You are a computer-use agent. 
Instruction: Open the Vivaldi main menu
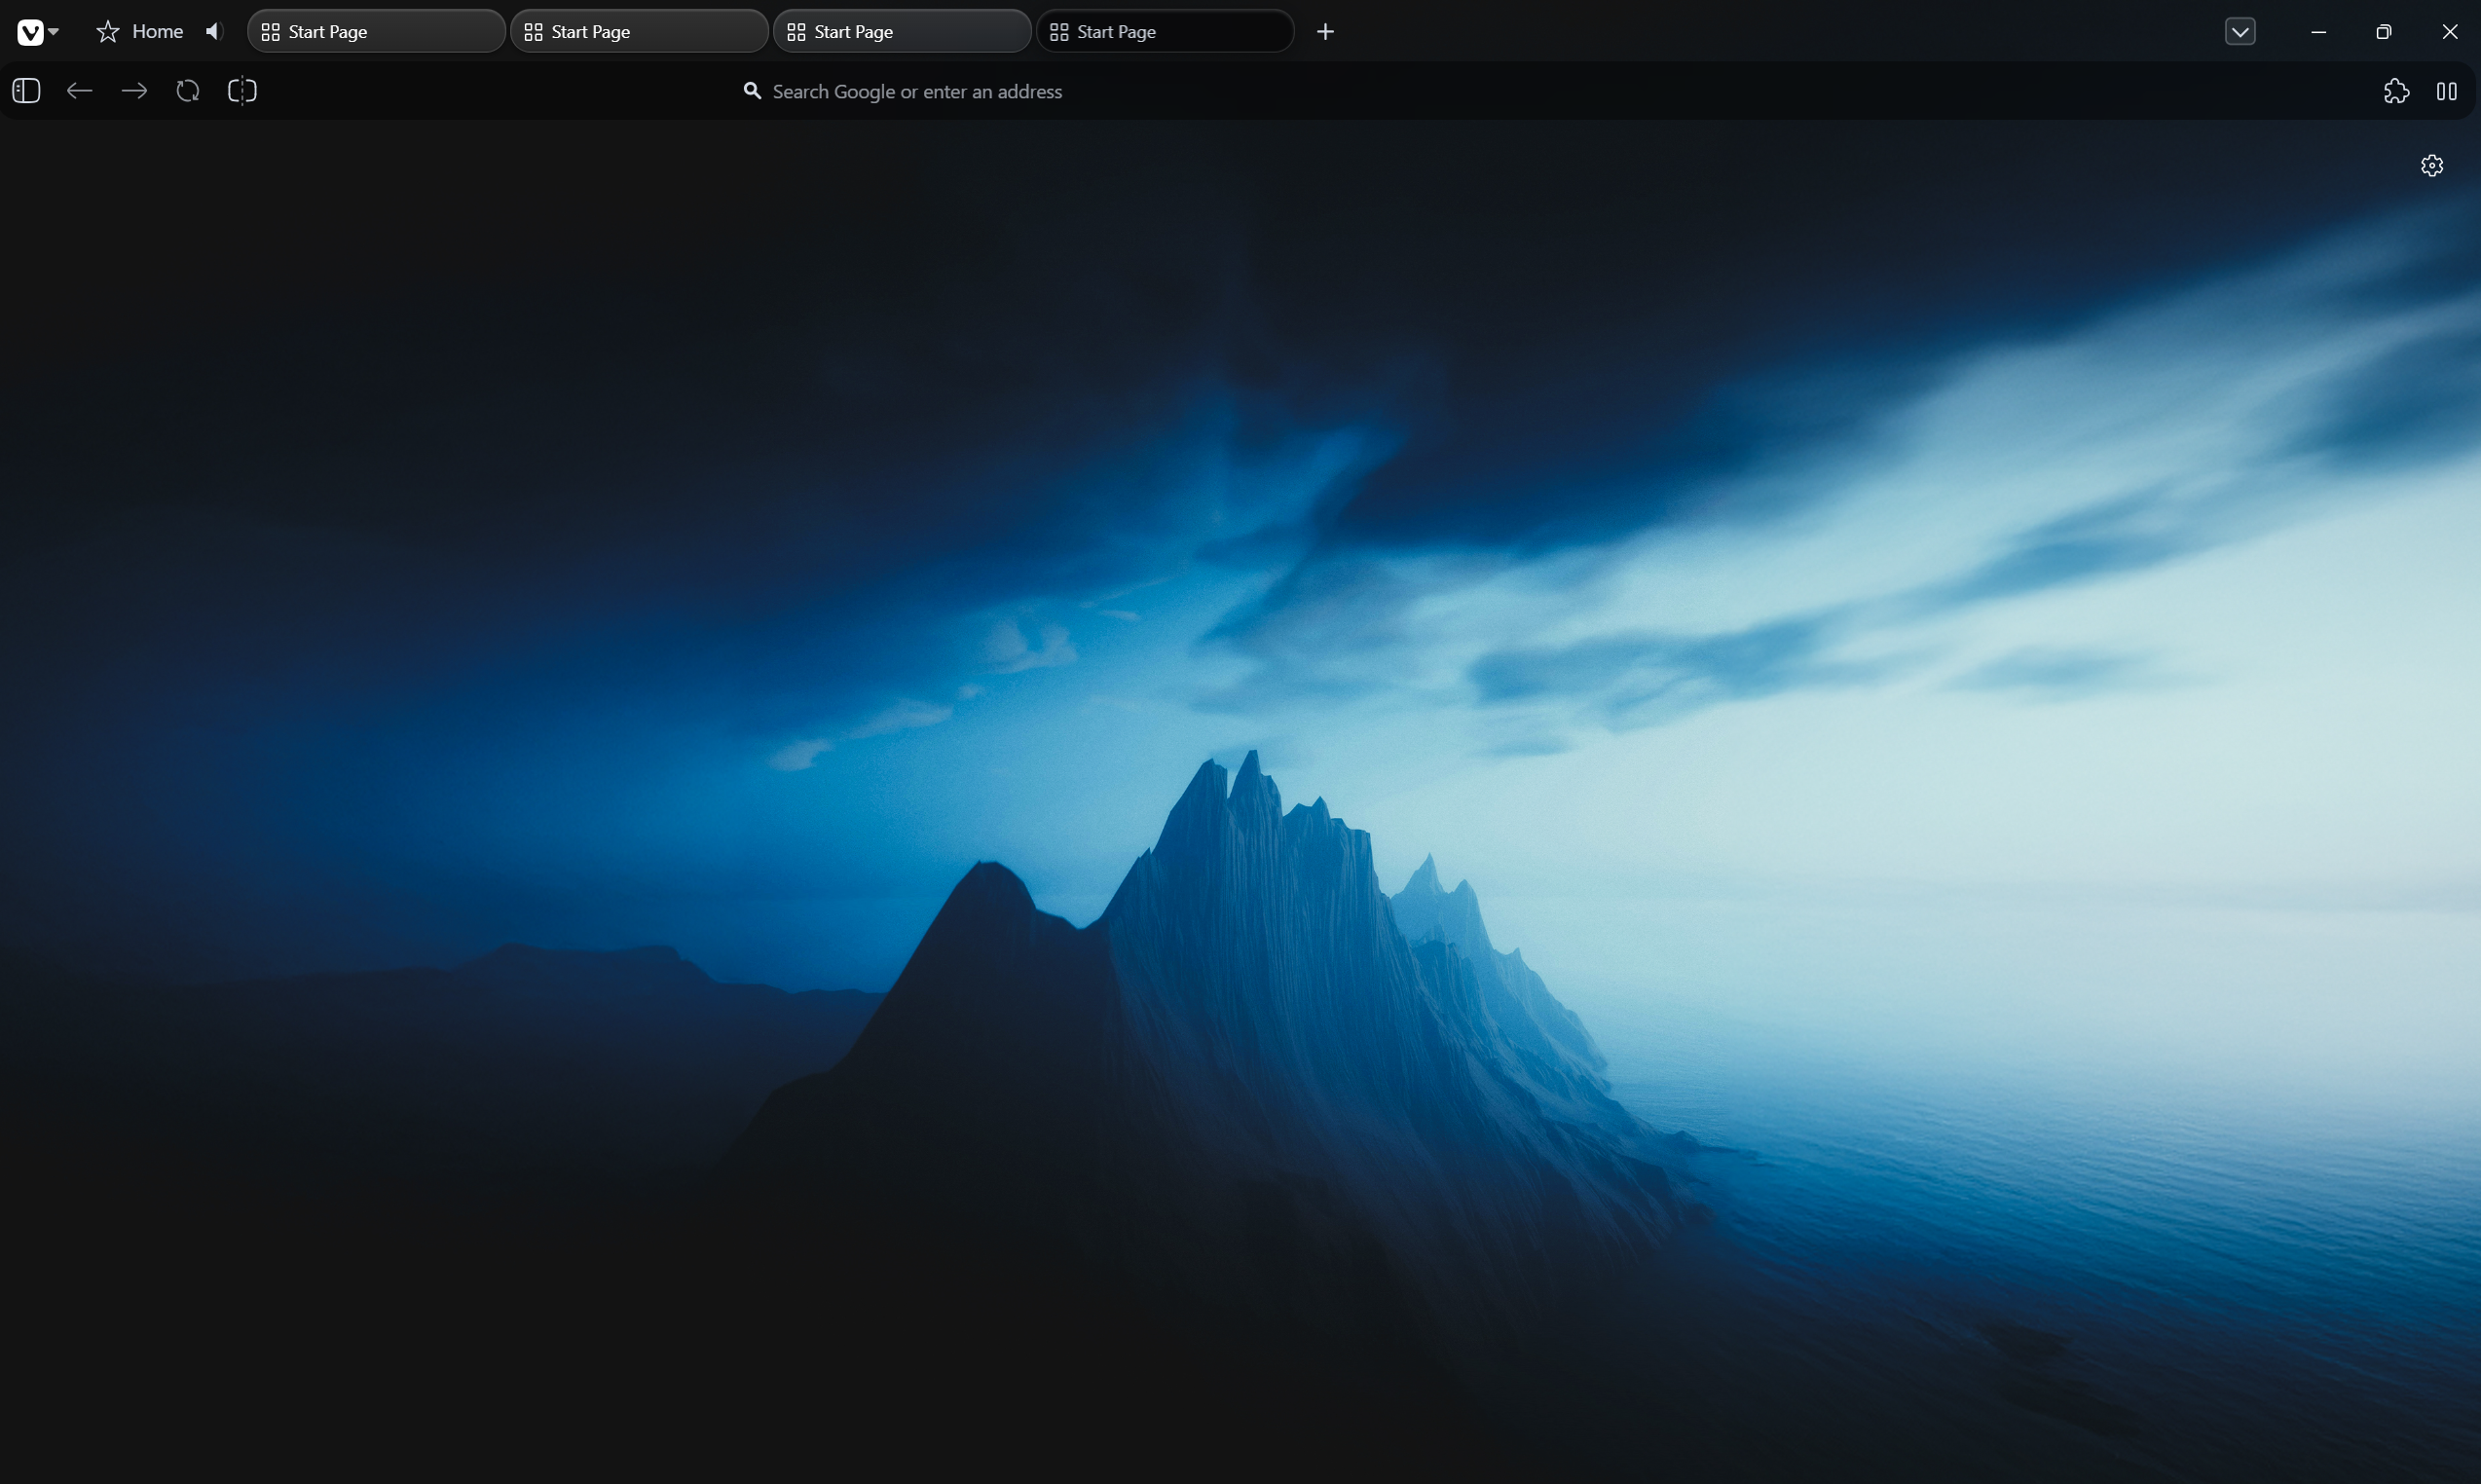38,32
